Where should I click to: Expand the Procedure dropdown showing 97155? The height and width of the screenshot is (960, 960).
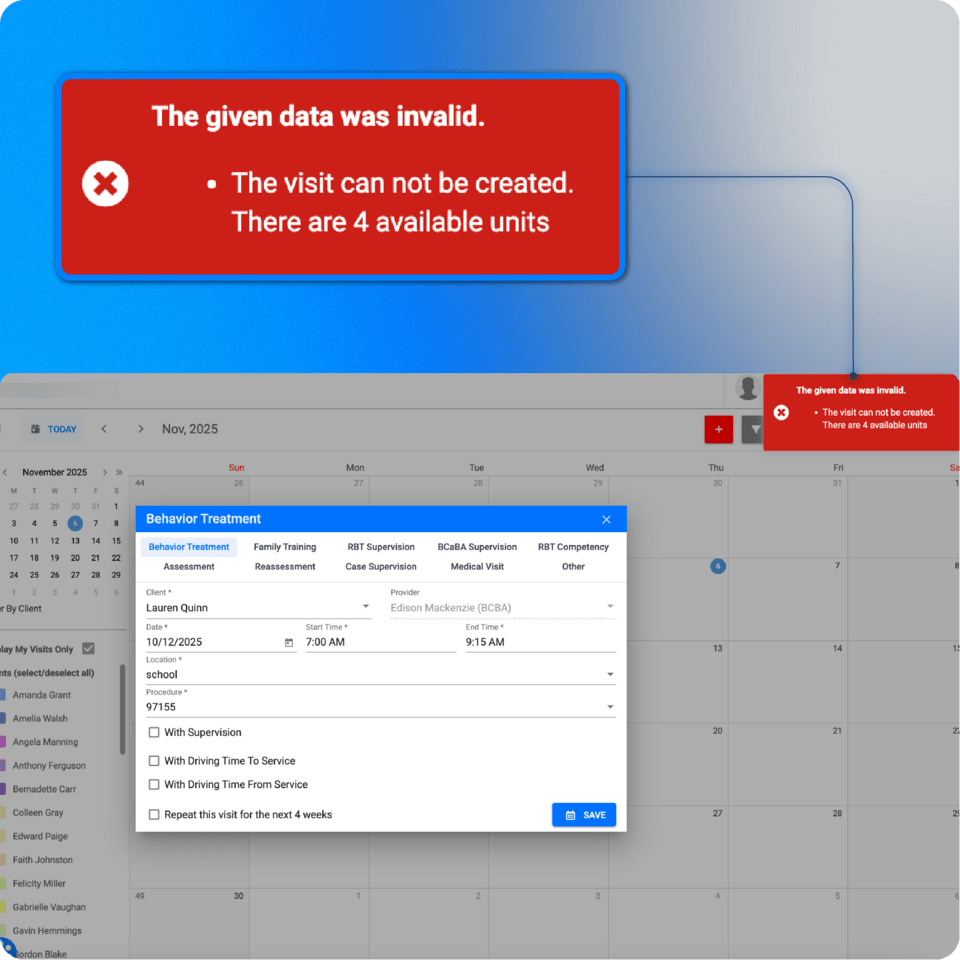coord(610,707)
